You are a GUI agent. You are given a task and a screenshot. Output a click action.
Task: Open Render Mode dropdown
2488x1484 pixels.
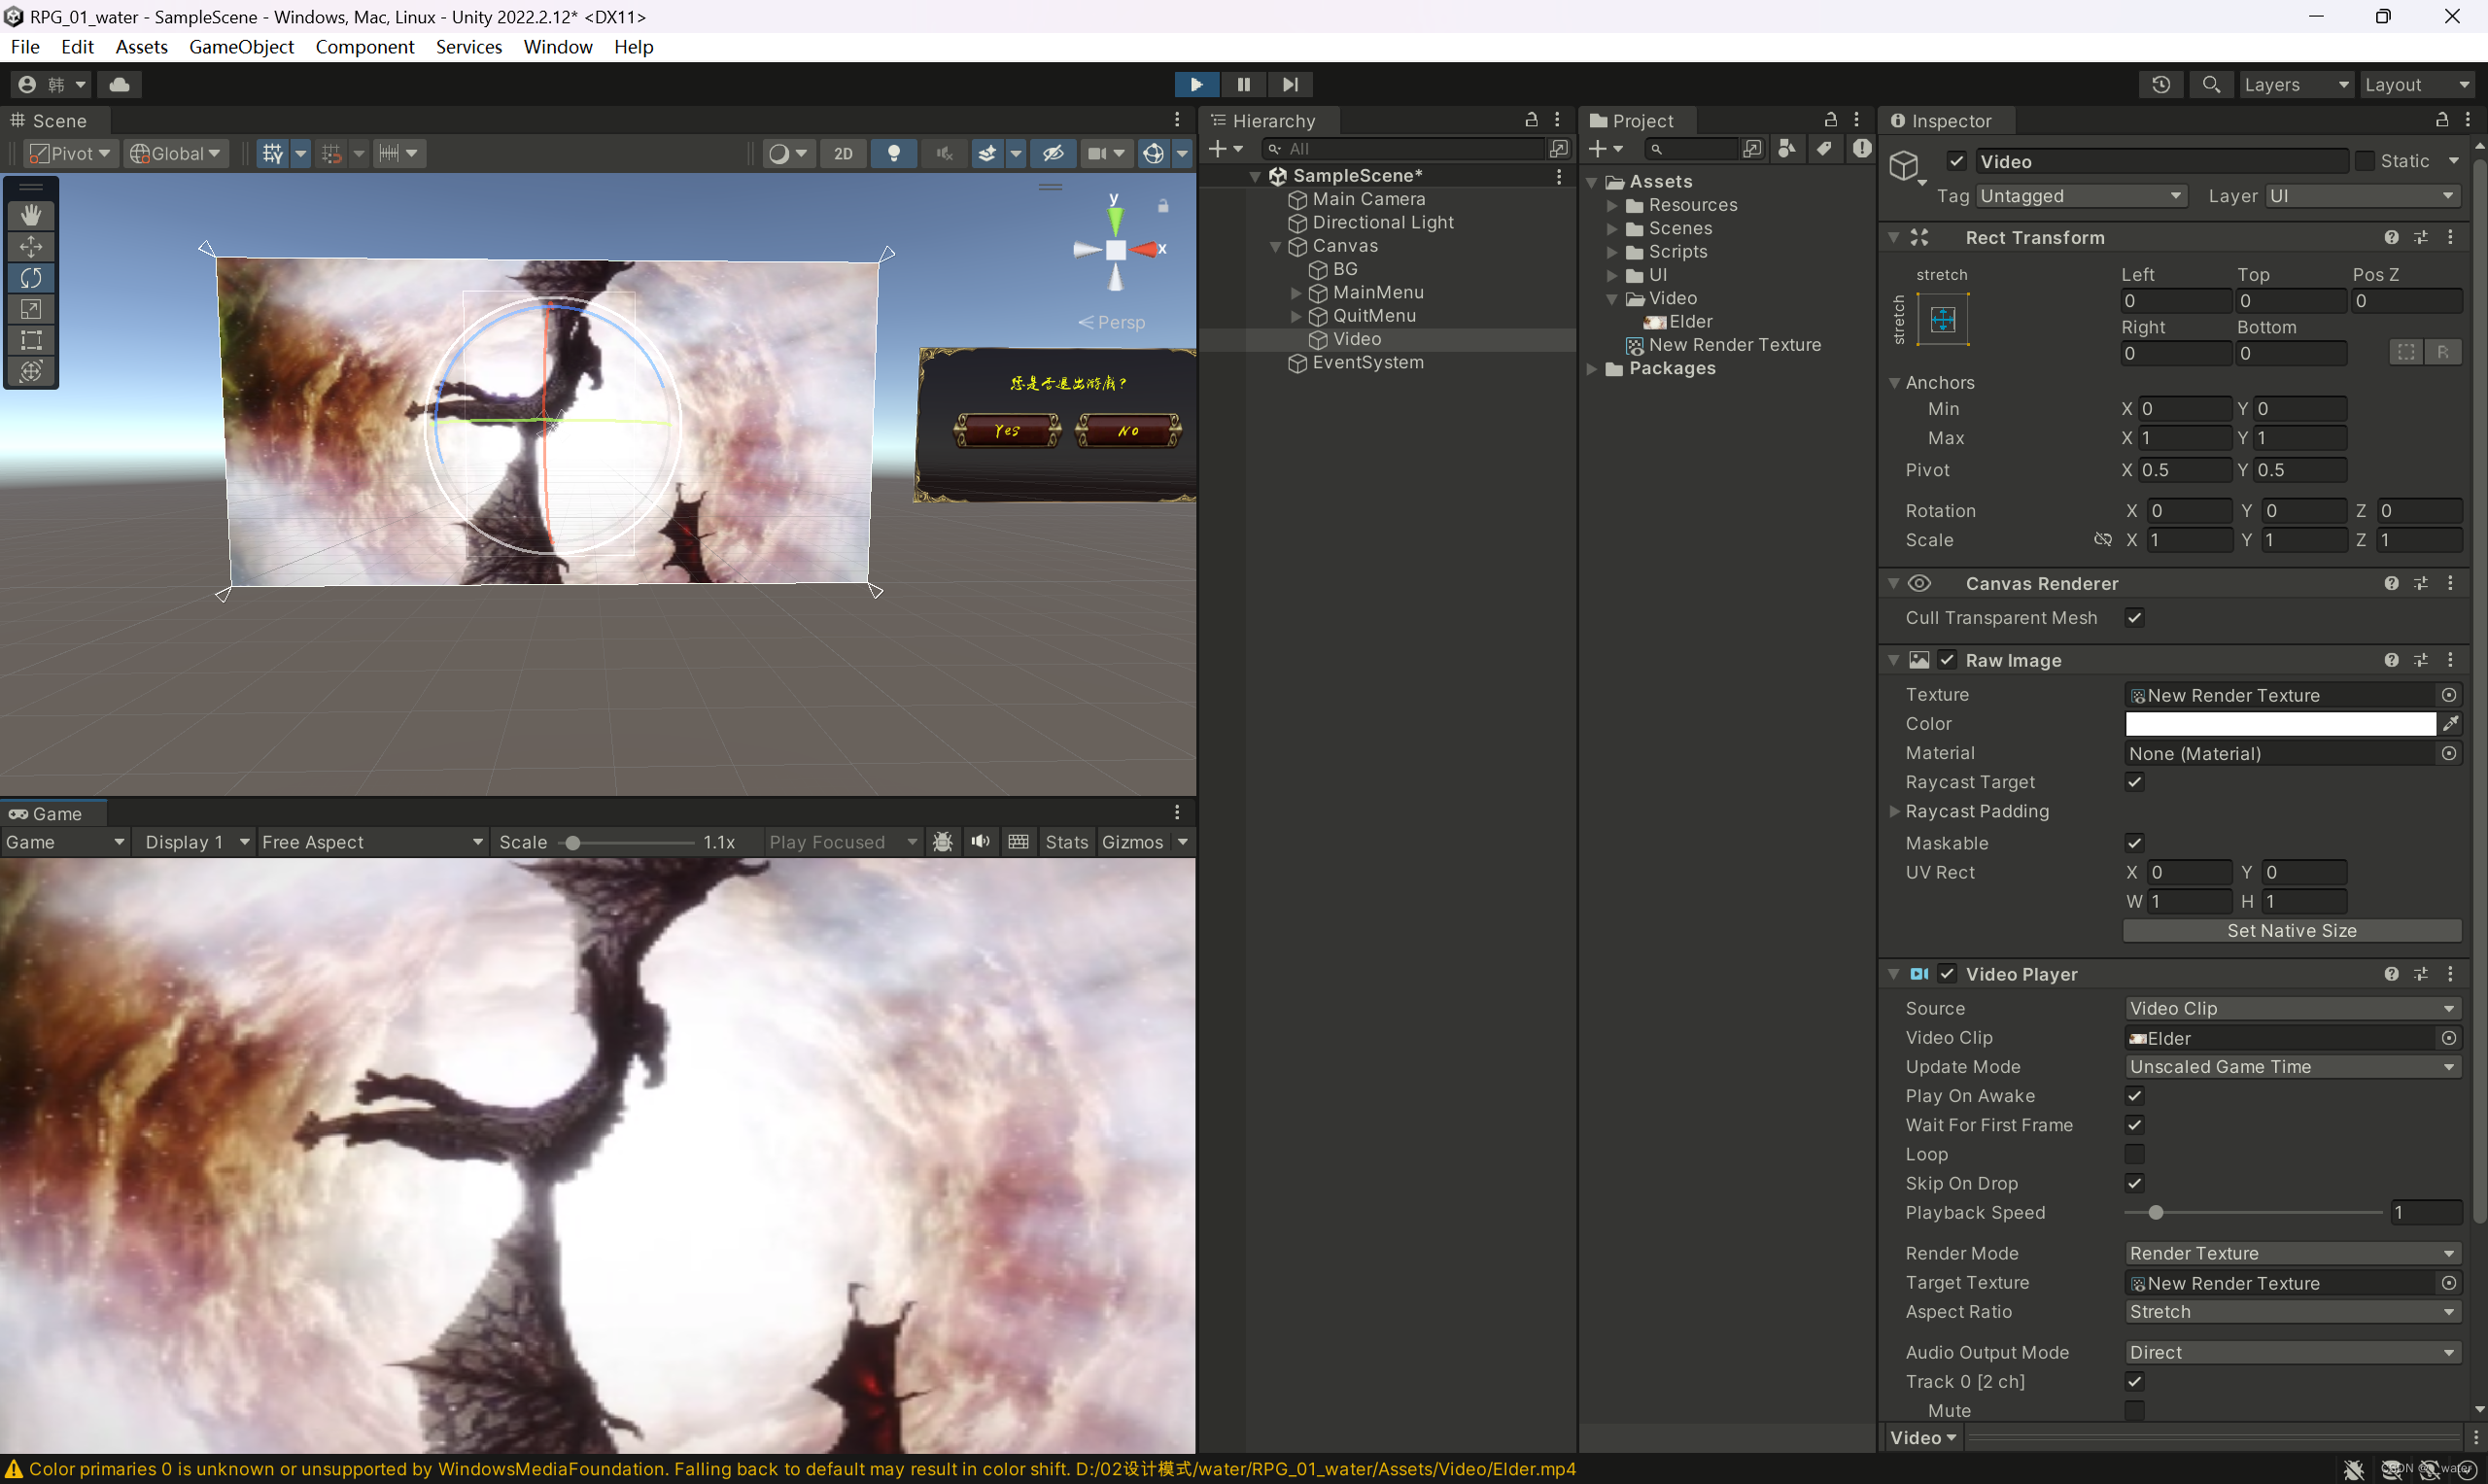click(2292, 1253)
